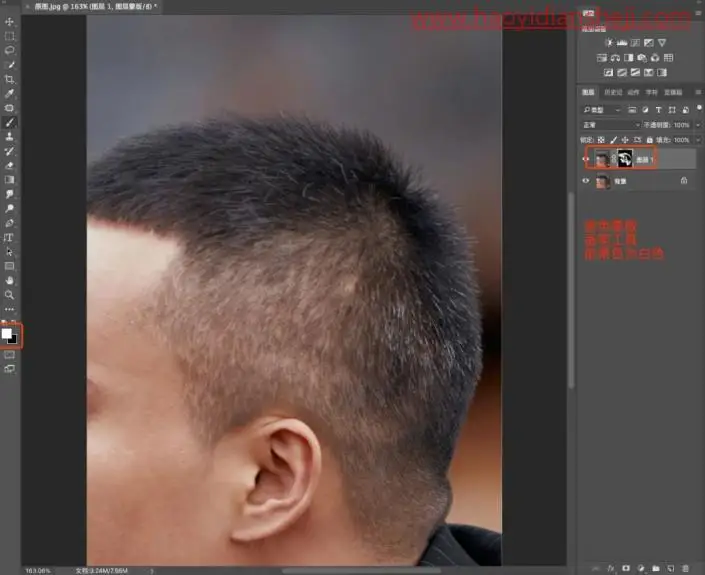The height and width of the screenshot is (575, 705).
Task: Switch to the Actions tab
Action: coord(634,92)
